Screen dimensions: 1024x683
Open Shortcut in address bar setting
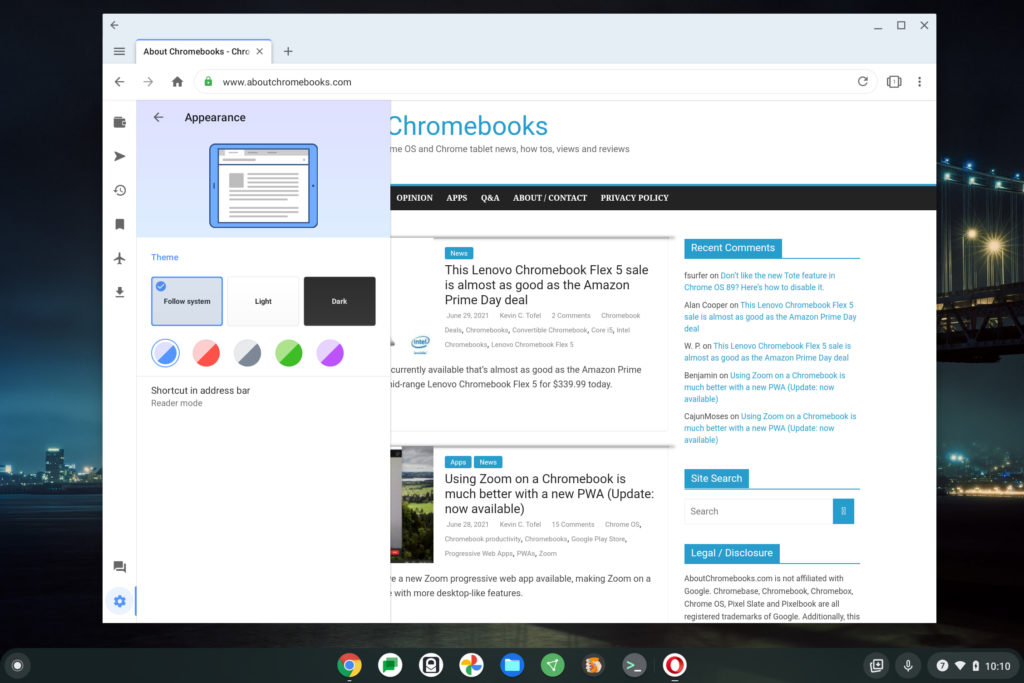pyautogui.click(x=263, y=396)
